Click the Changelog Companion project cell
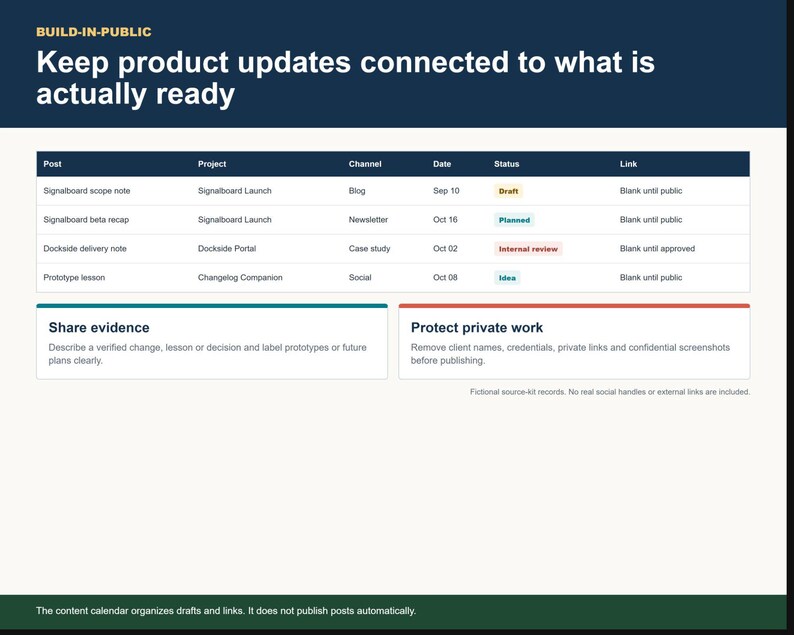Image resolution: width=794 pixels, height=635 pixels. 240,277
